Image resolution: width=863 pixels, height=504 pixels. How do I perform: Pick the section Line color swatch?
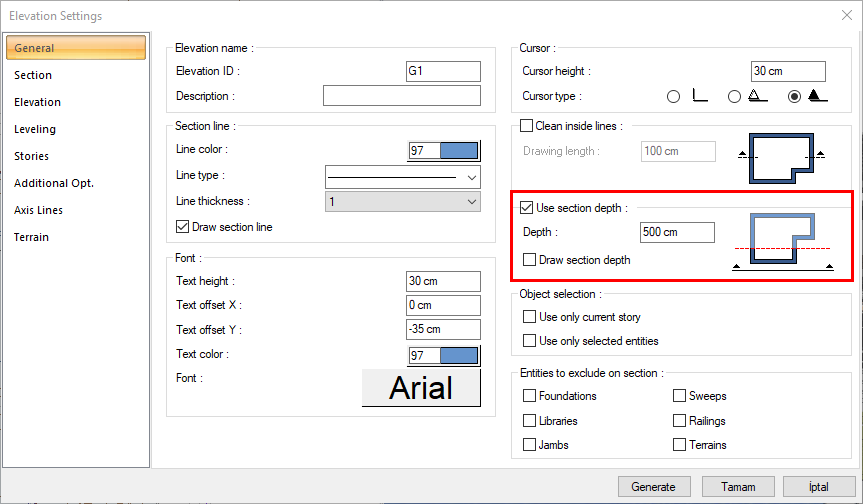[x=444, y=150]
